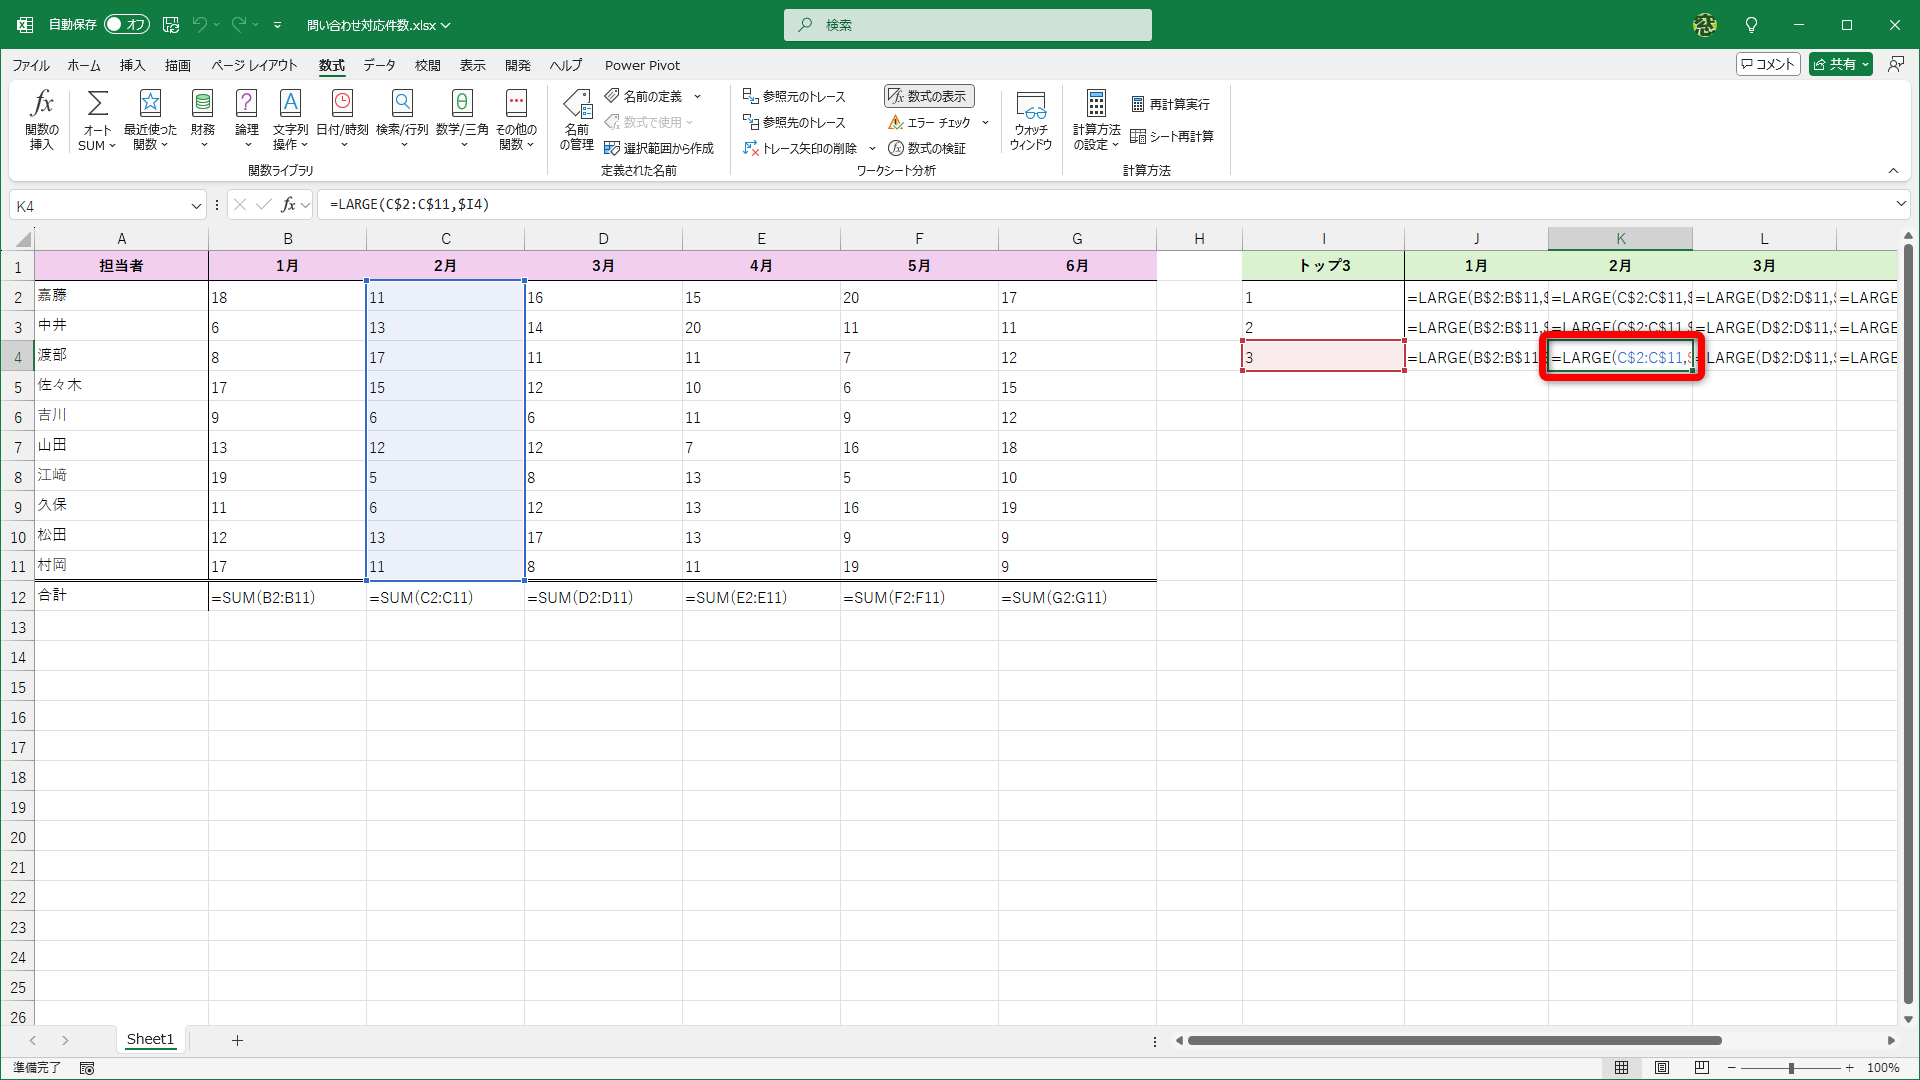Open the AutoSum sigma button

[x=97, y=104]
